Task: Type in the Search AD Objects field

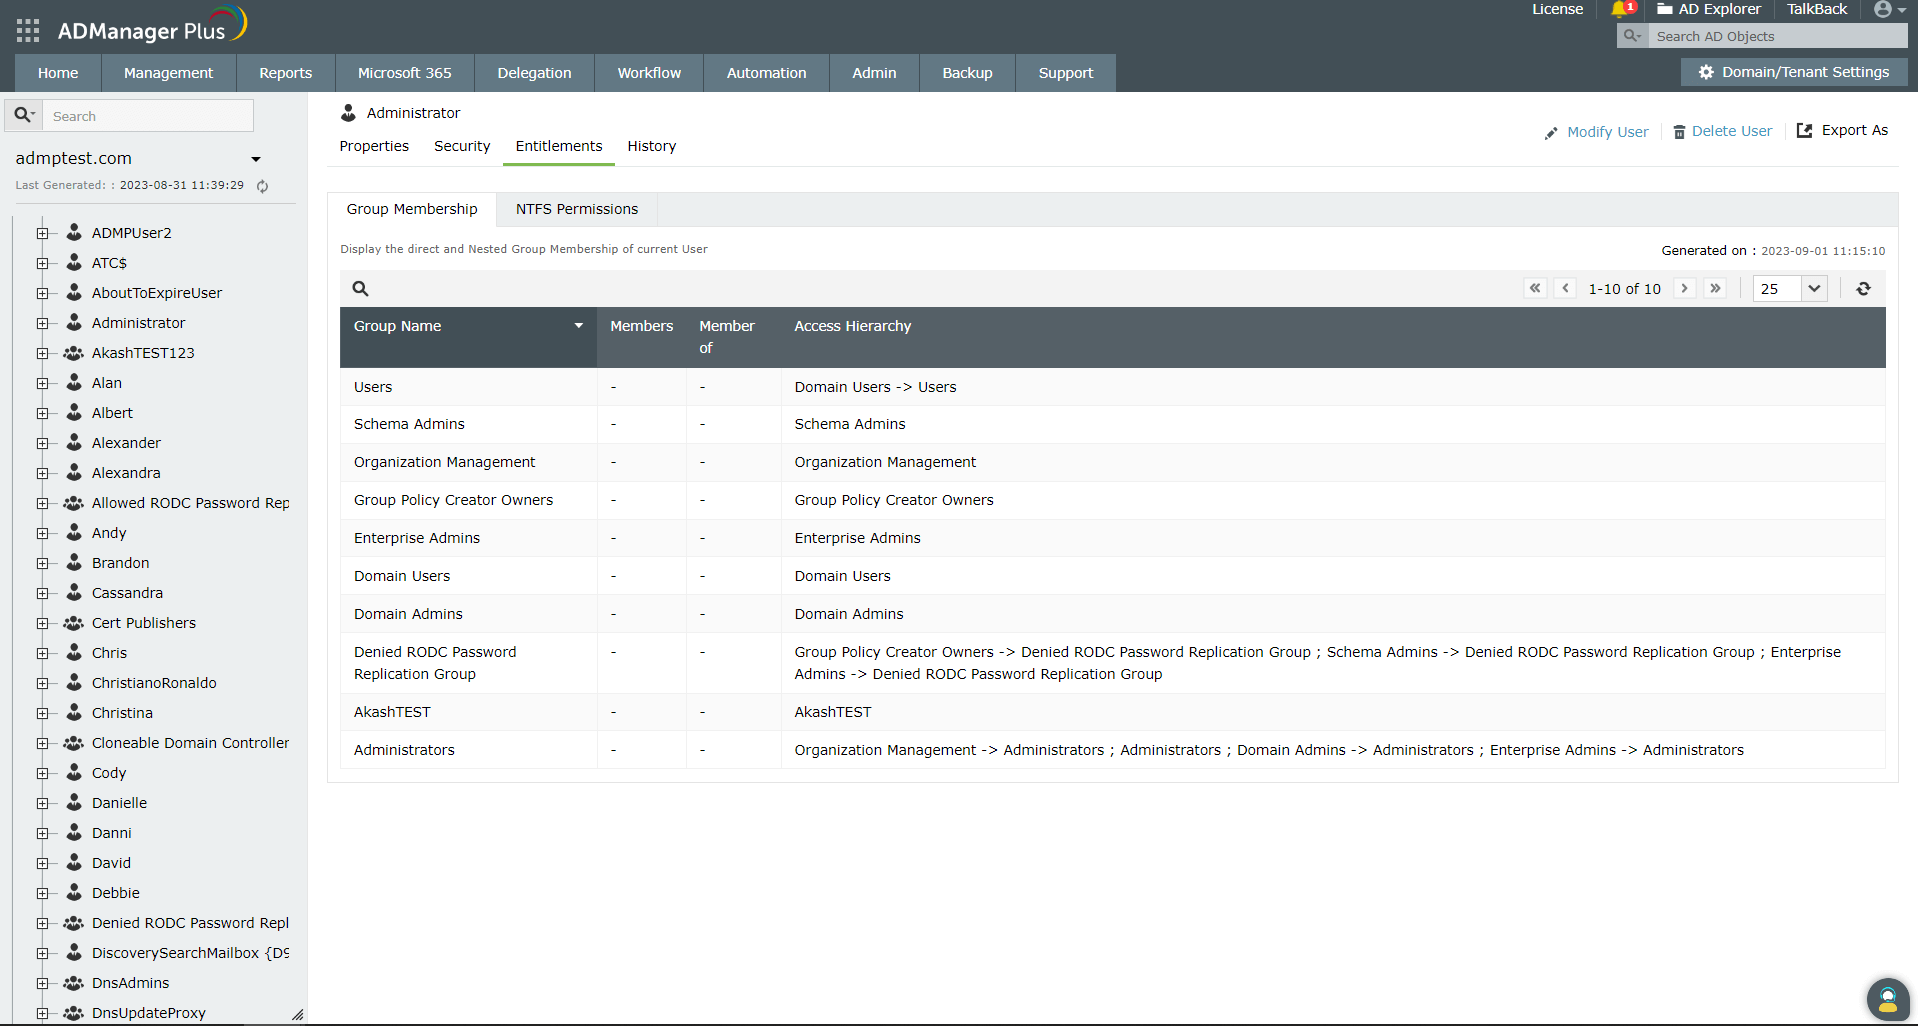Action: click(x=1777, y=36)
